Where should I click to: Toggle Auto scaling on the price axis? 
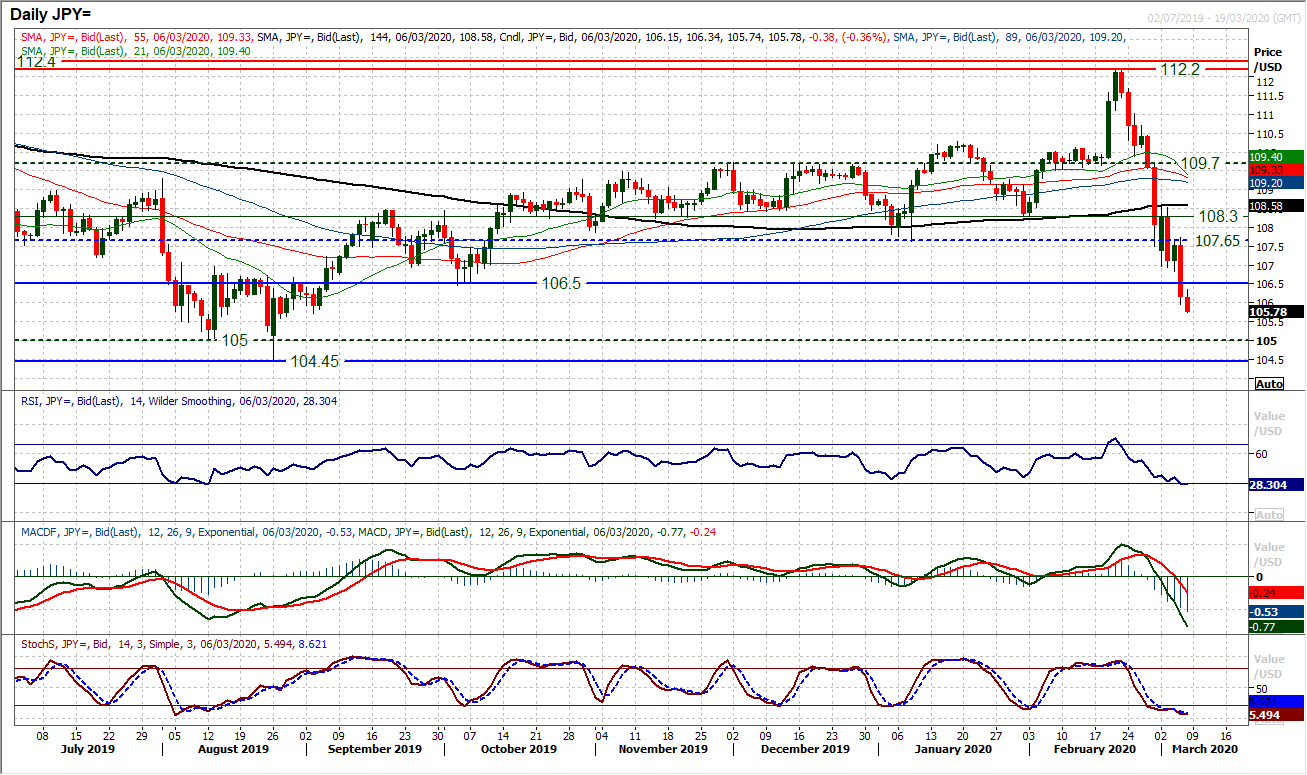click(x=1267, y=383)
